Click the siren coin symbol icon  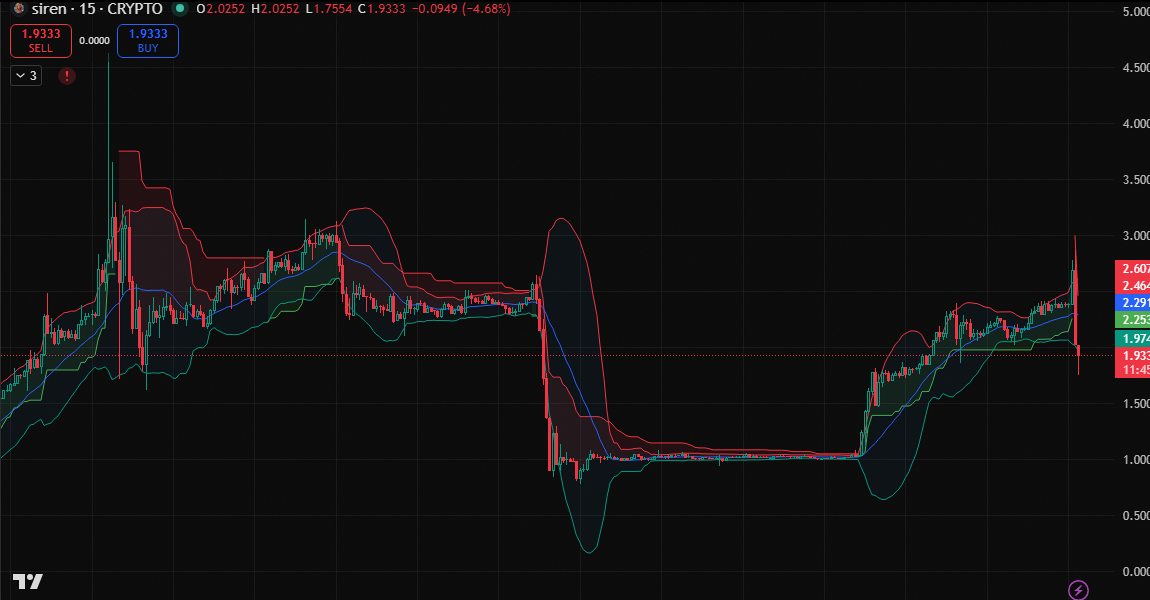pos(19,9)
